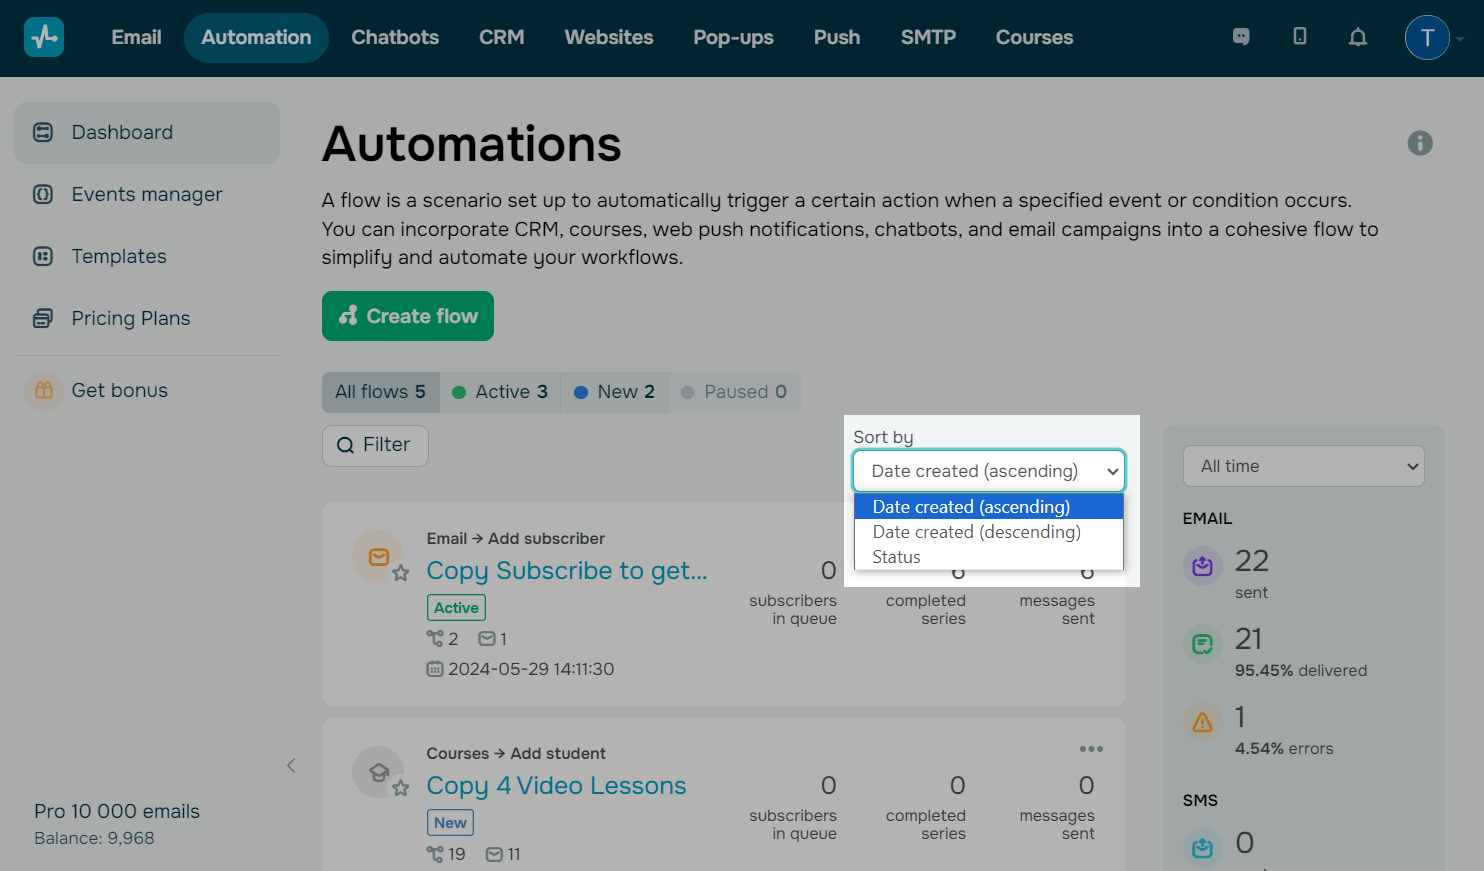Expand the account dropdown arrow
This screenshot has height=871, width=1484.
(x=1460, y=39)
